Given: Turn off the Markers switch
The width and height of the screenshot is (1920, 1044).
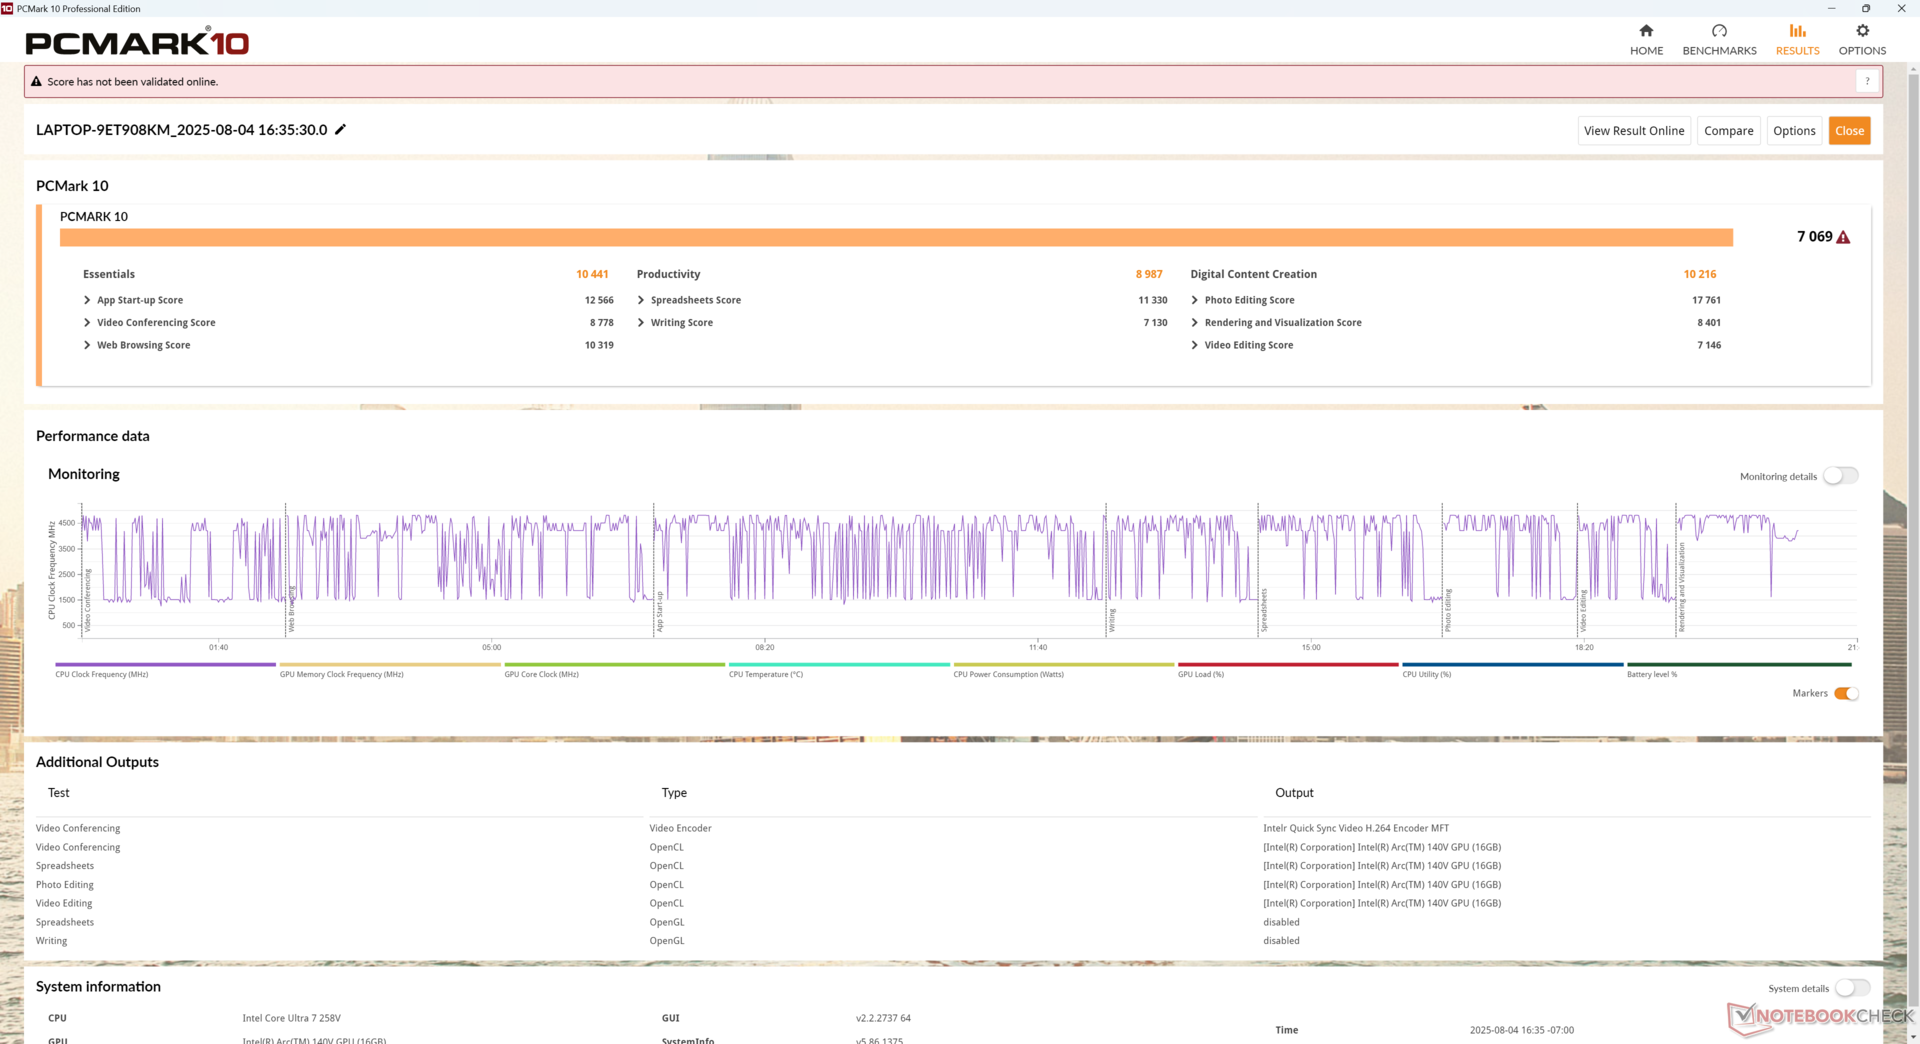Looking at the screenshot, I should 1846,694.
